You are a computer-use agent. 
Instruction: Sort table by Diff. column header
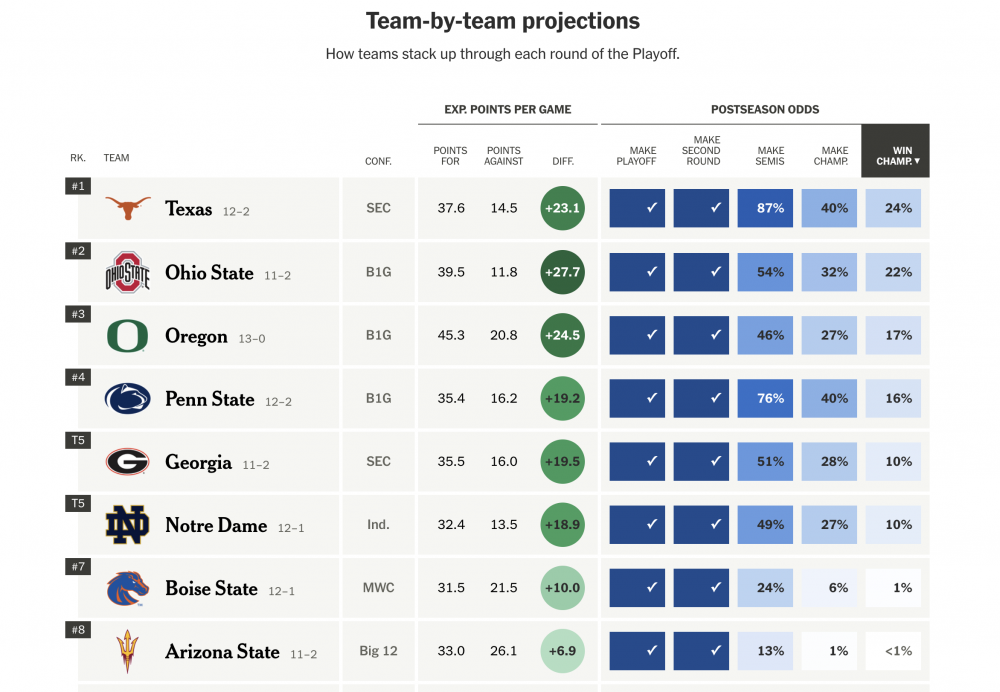(563, 160)
